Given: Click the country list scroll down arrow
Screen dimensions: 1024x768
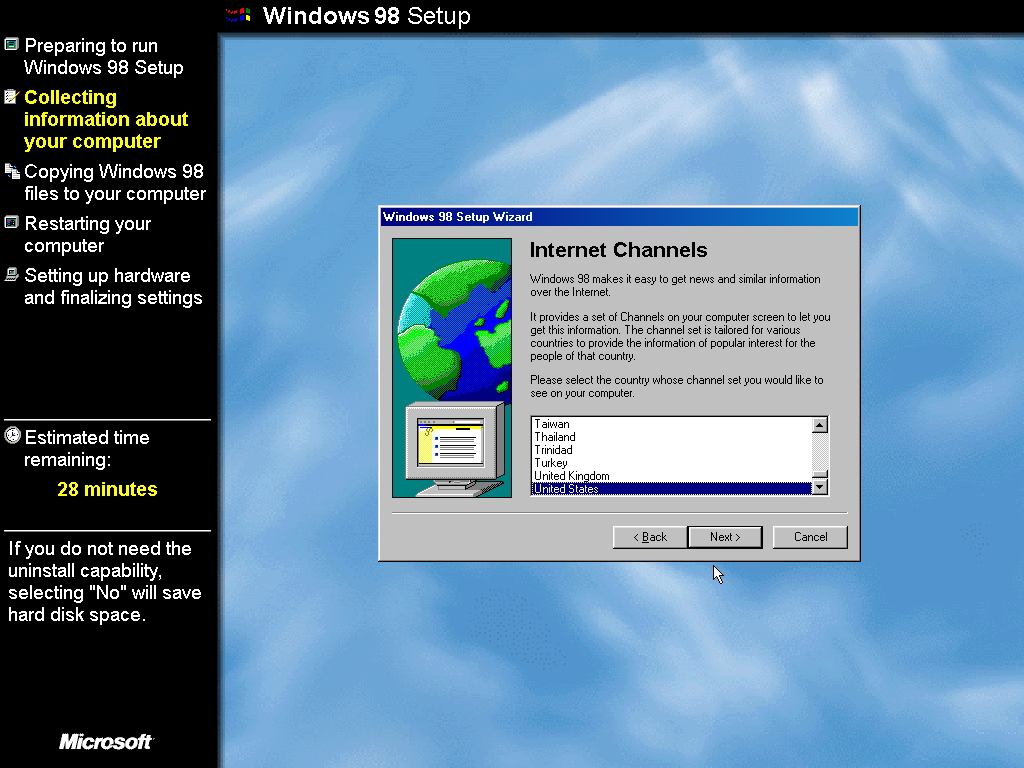Looking at the screenshot, I should tap(820, 487).
